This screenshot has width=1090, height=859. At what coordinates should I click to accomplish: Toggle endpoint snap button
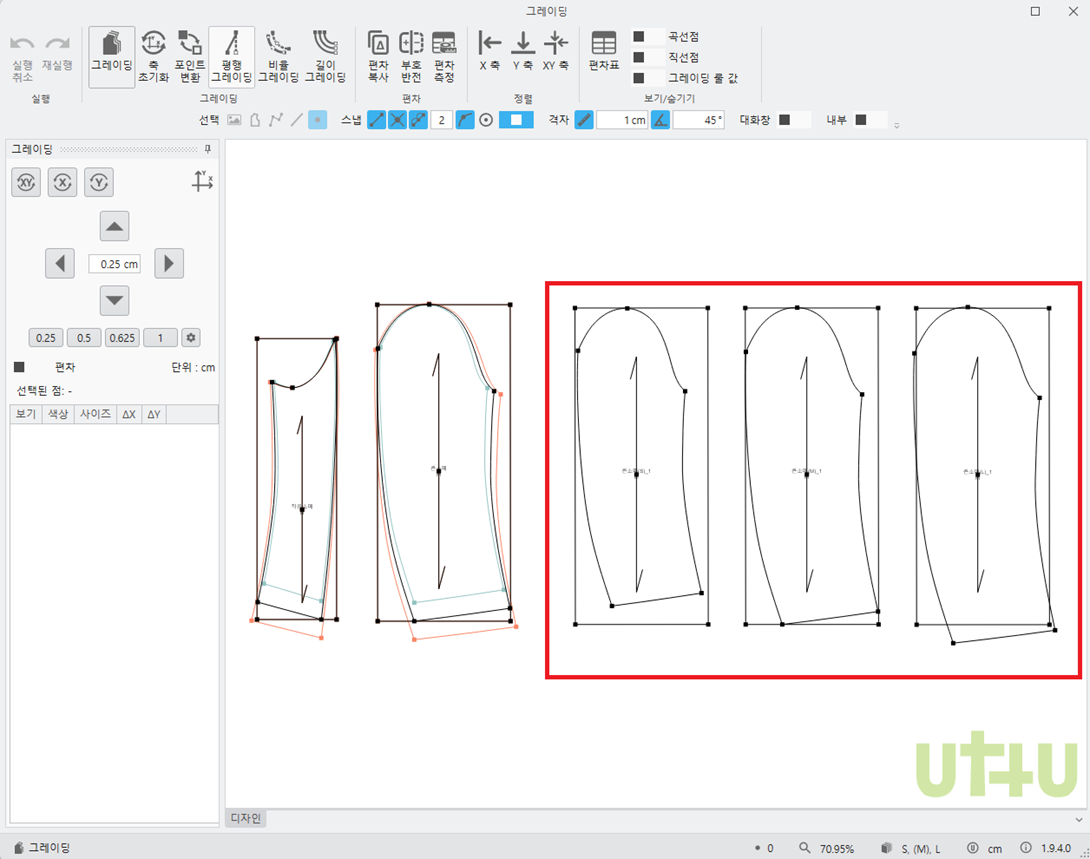pyautogui.click(x=376, y=120)
